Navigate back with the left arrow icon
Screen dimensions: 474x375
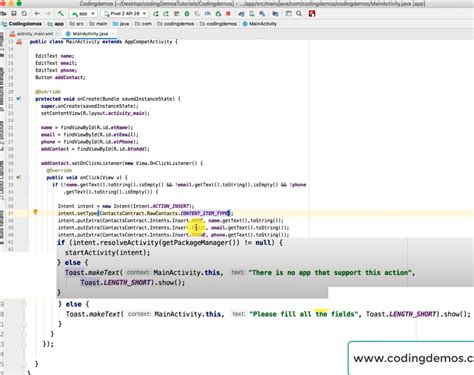[x=37, y=14]
